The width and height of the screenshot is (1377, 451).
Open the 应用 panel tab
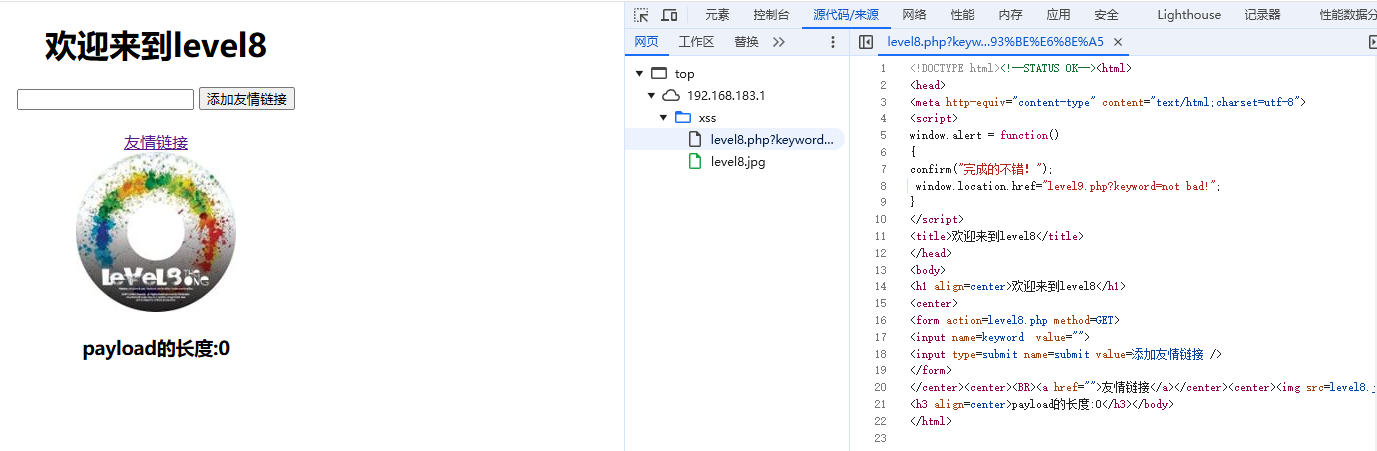tap(1058, 15)
